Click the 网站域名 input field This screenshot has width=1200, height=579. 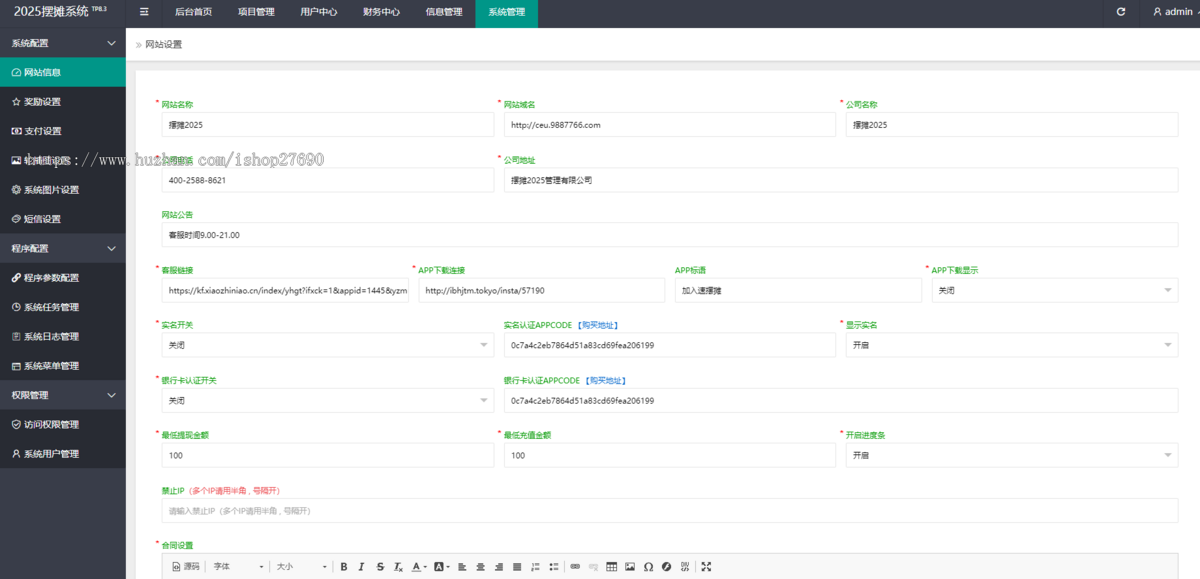click(669, 125)
